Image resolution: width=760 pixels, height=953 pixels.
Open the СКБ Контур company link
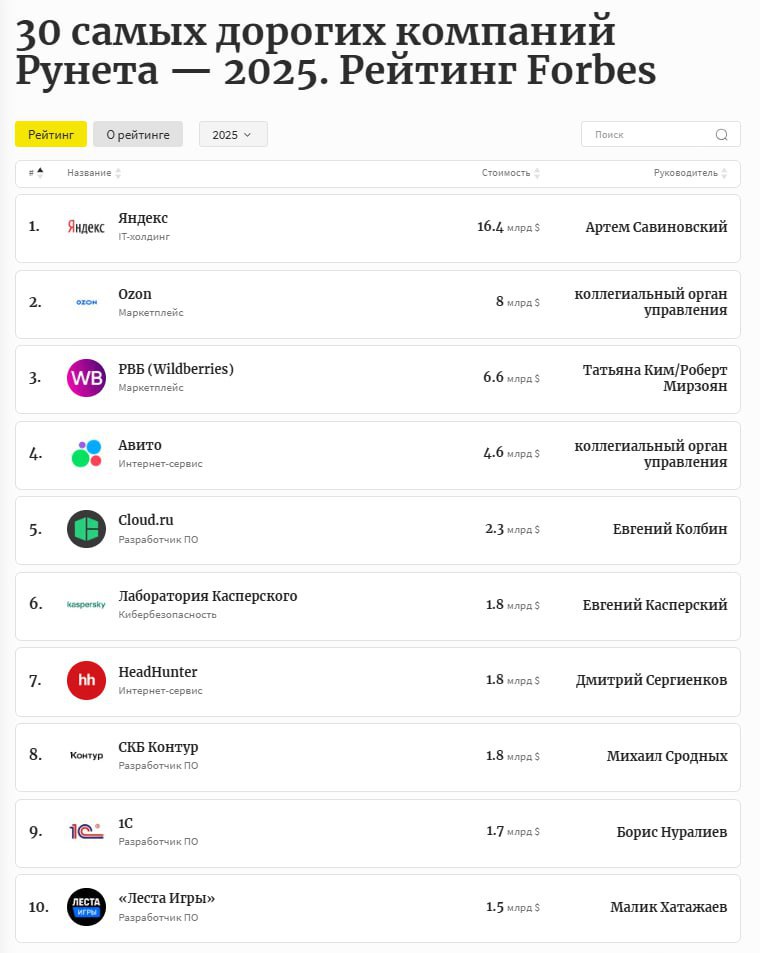158,747
